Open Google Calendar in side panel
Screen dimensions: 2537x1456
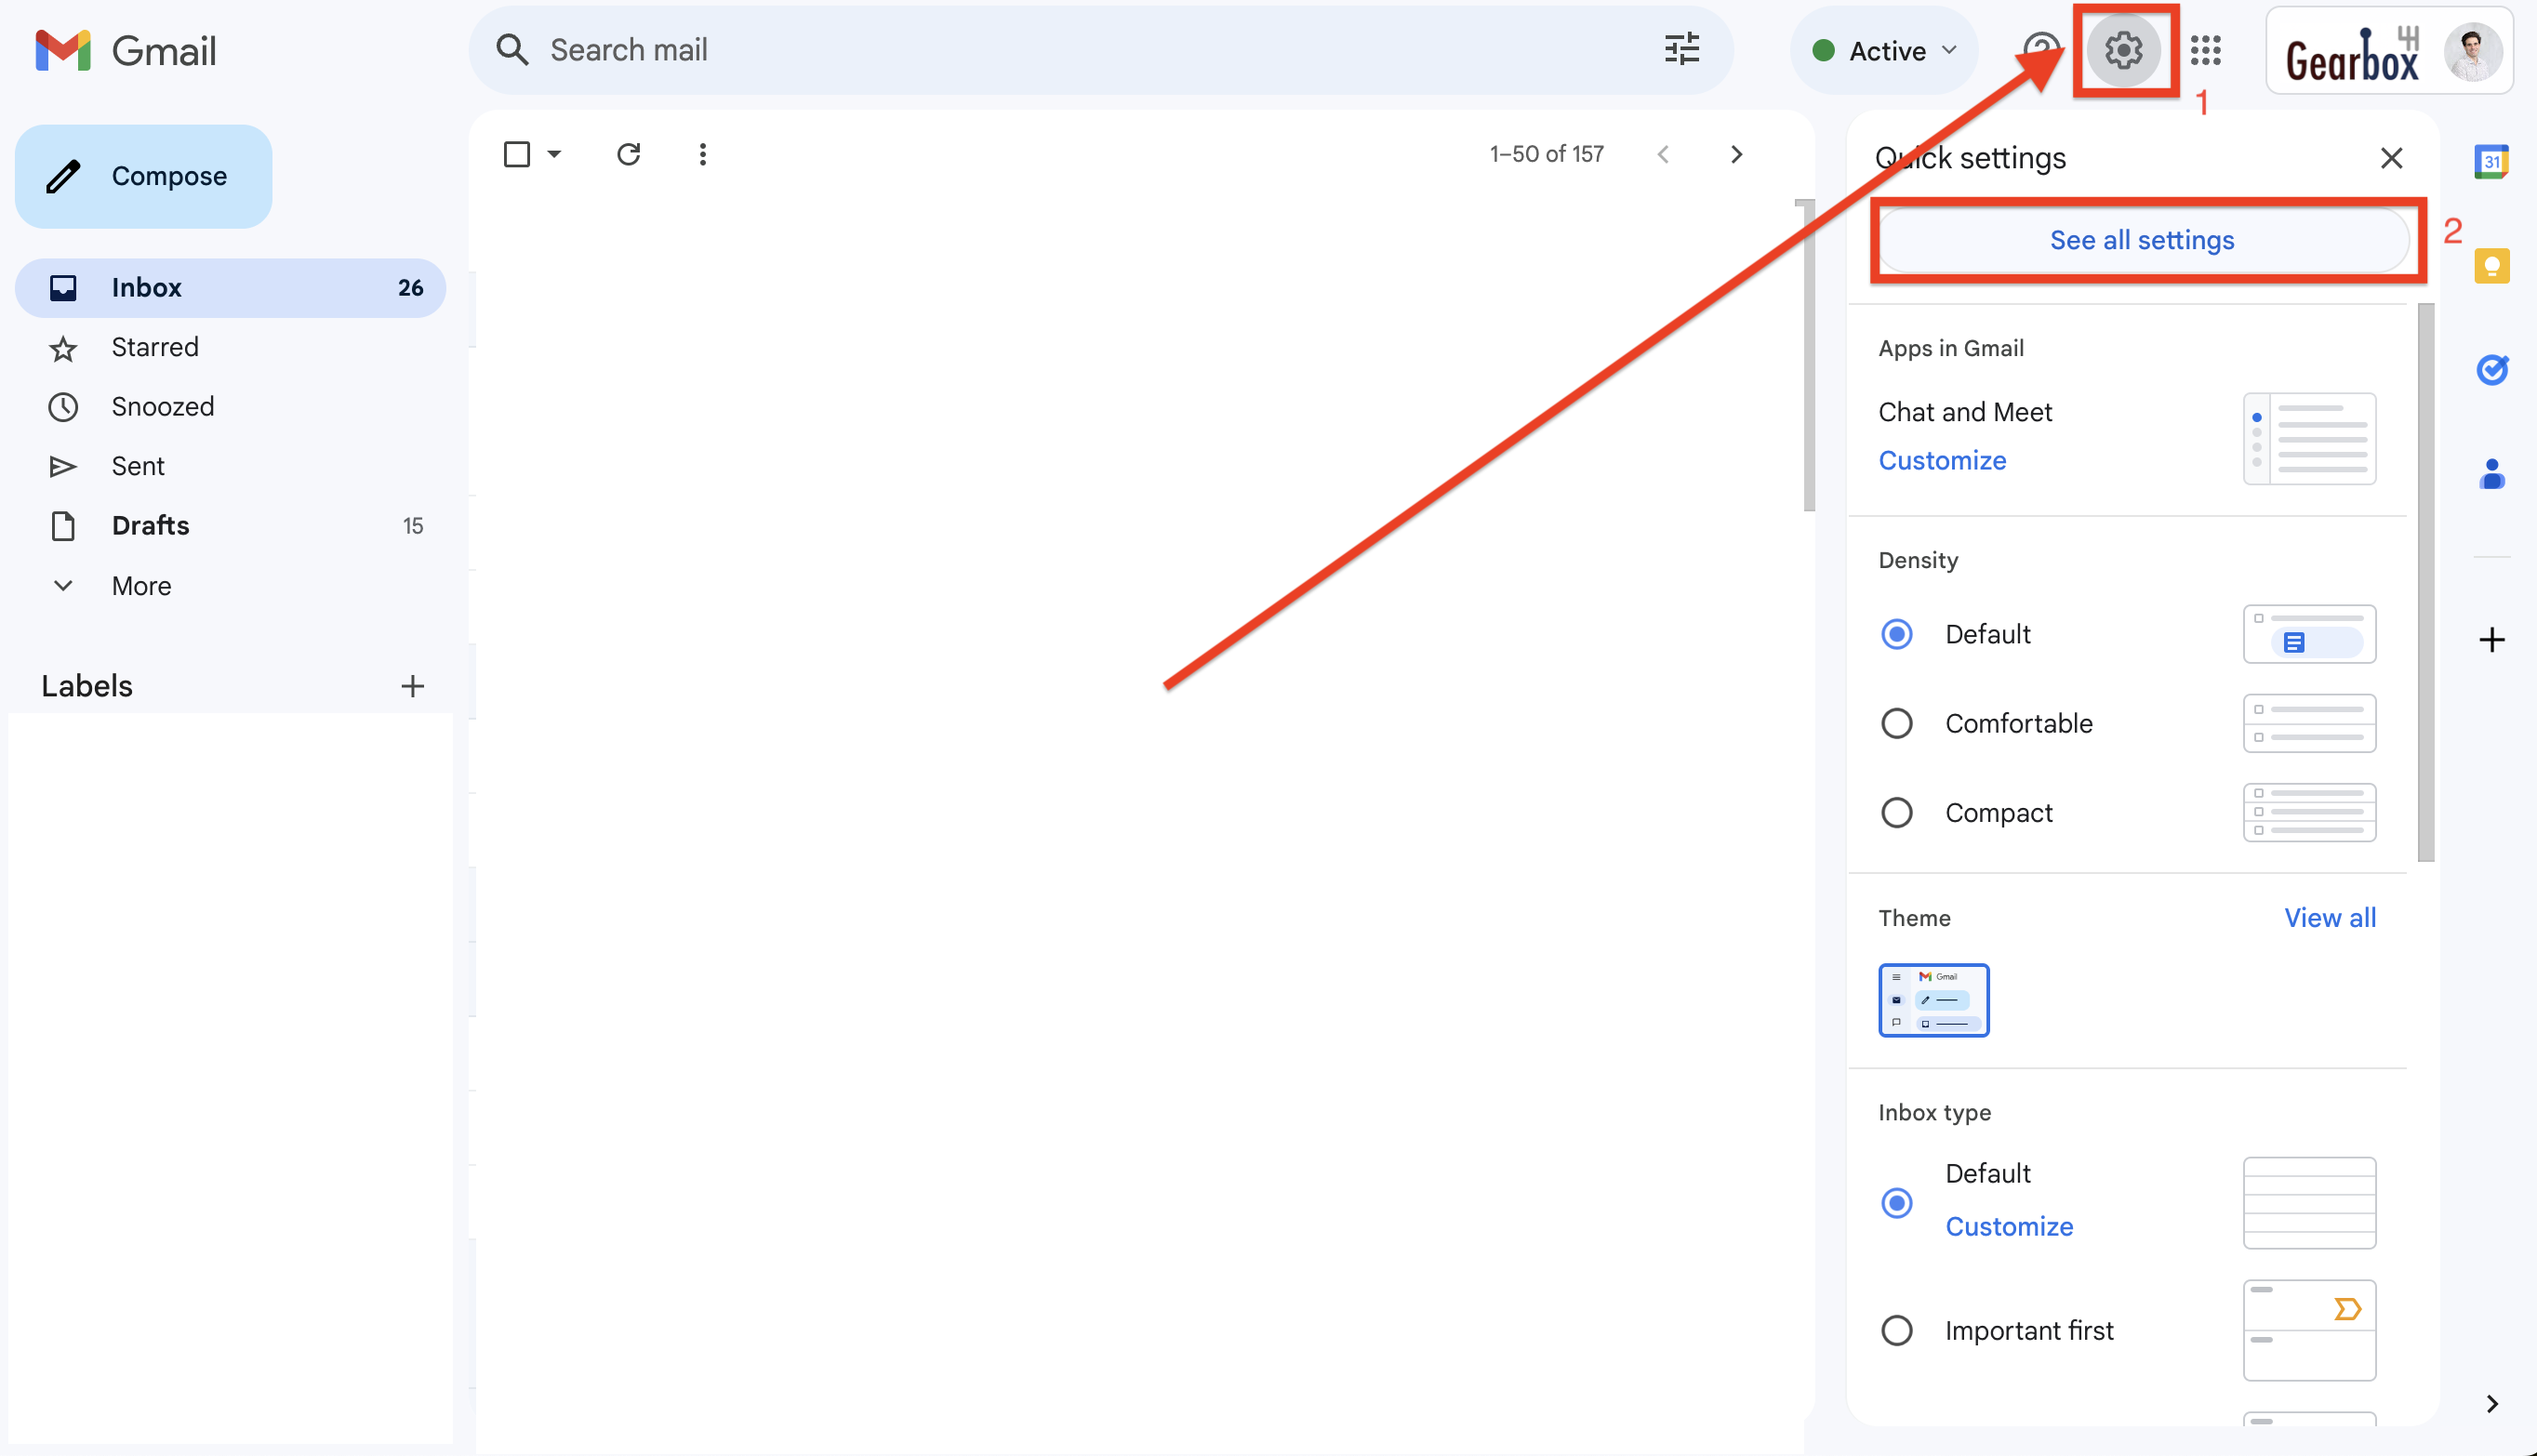coord(2492,161)
